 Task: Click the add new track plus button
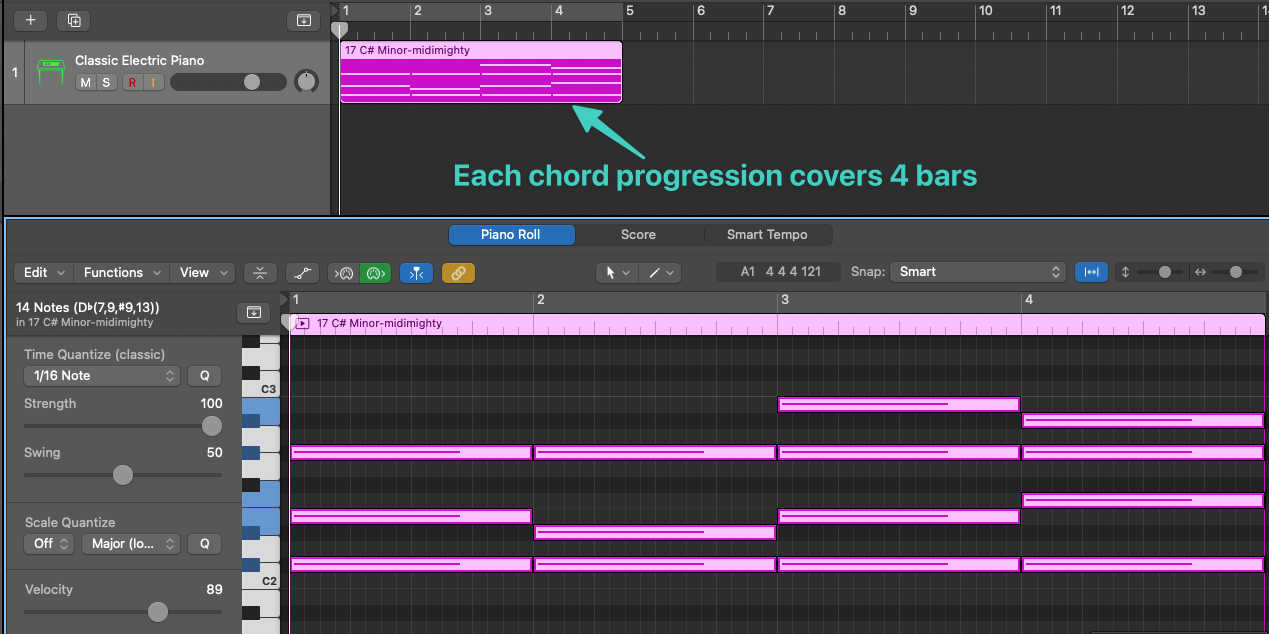click(31, 20)
